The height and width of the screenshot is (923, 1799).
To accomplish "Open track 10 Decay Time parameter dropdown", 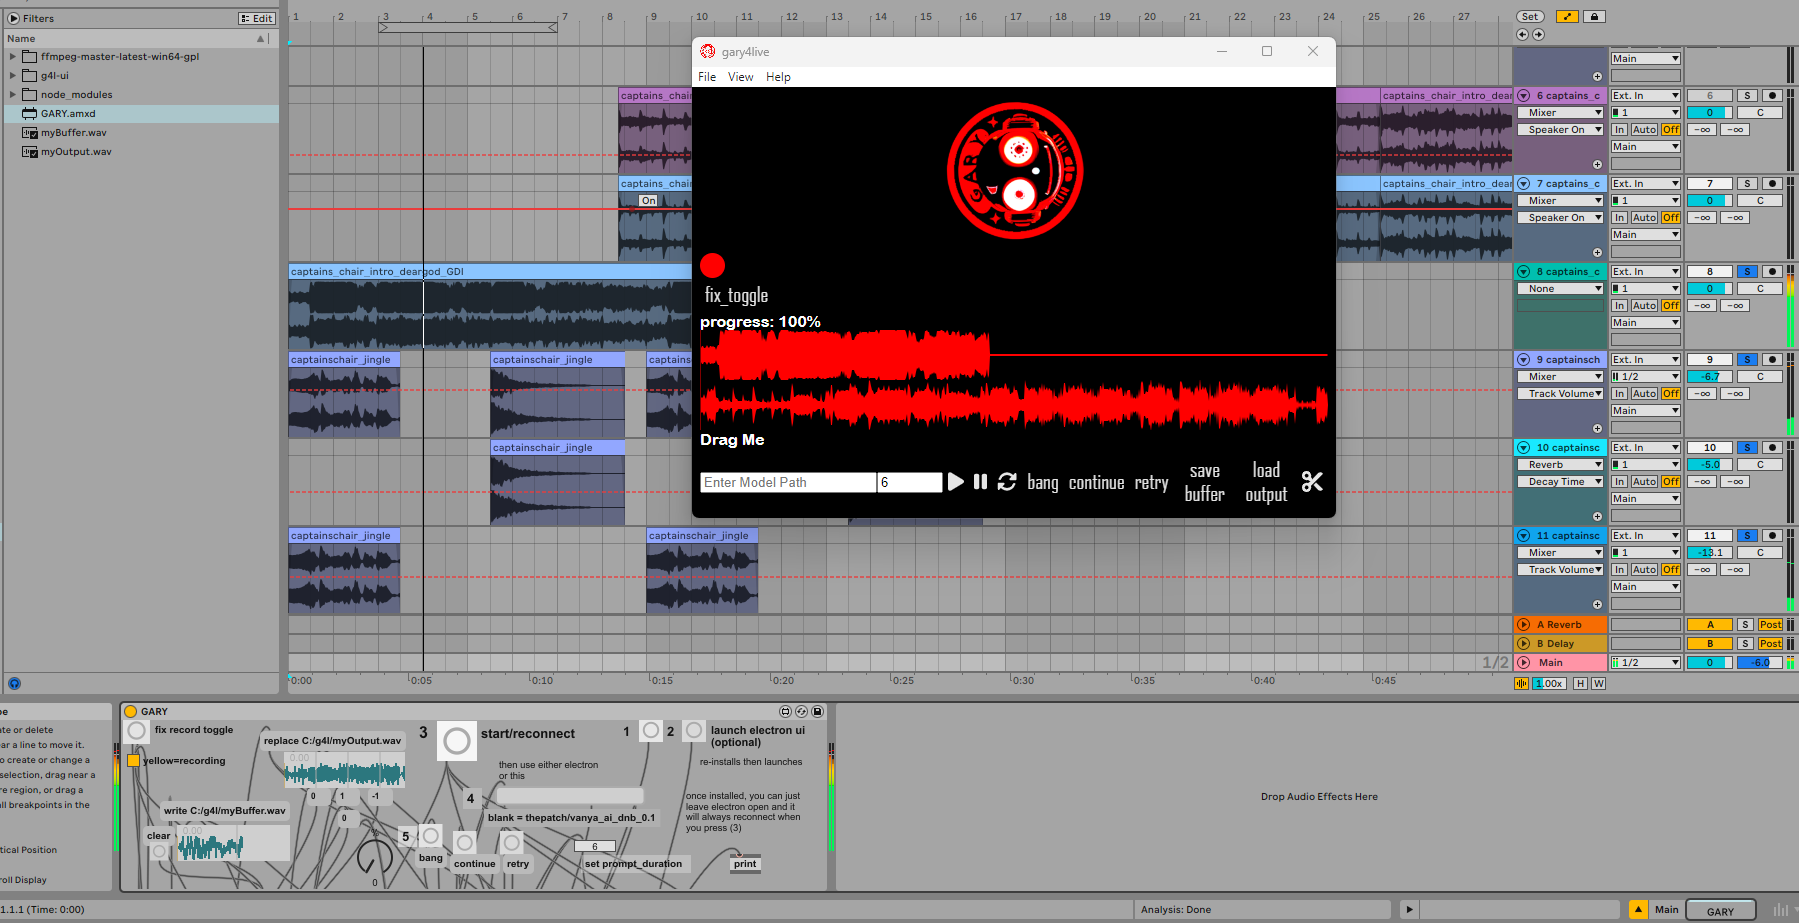I will coord(1560,482).
